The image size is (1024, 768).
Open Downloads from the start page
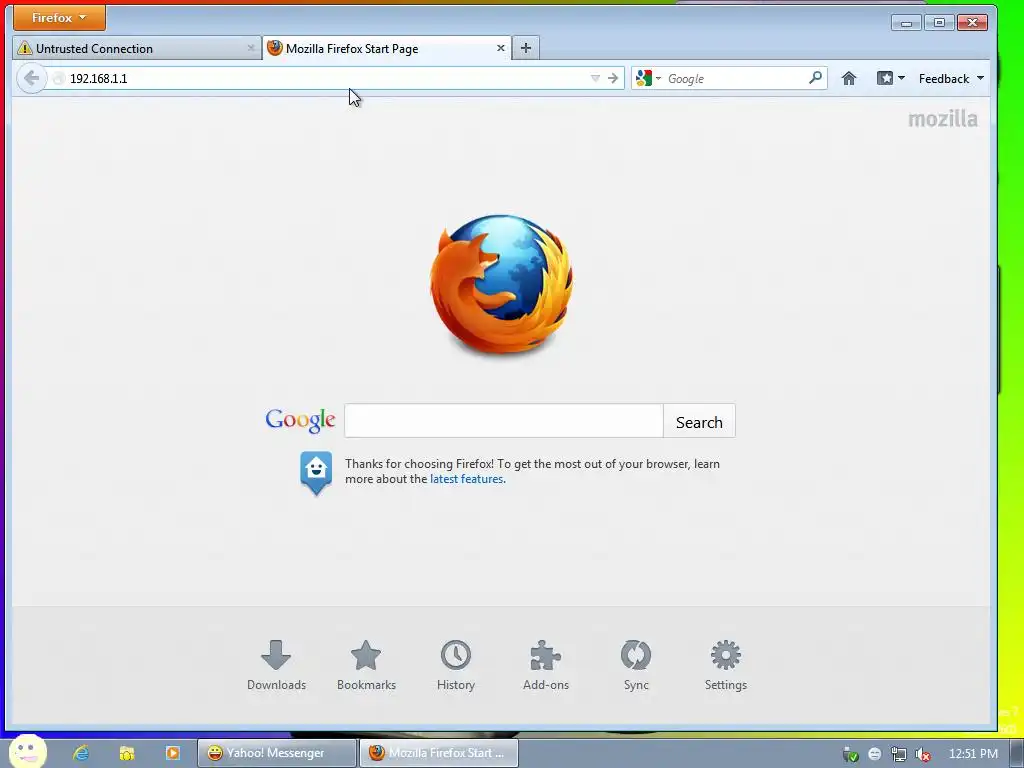(276, 665)
